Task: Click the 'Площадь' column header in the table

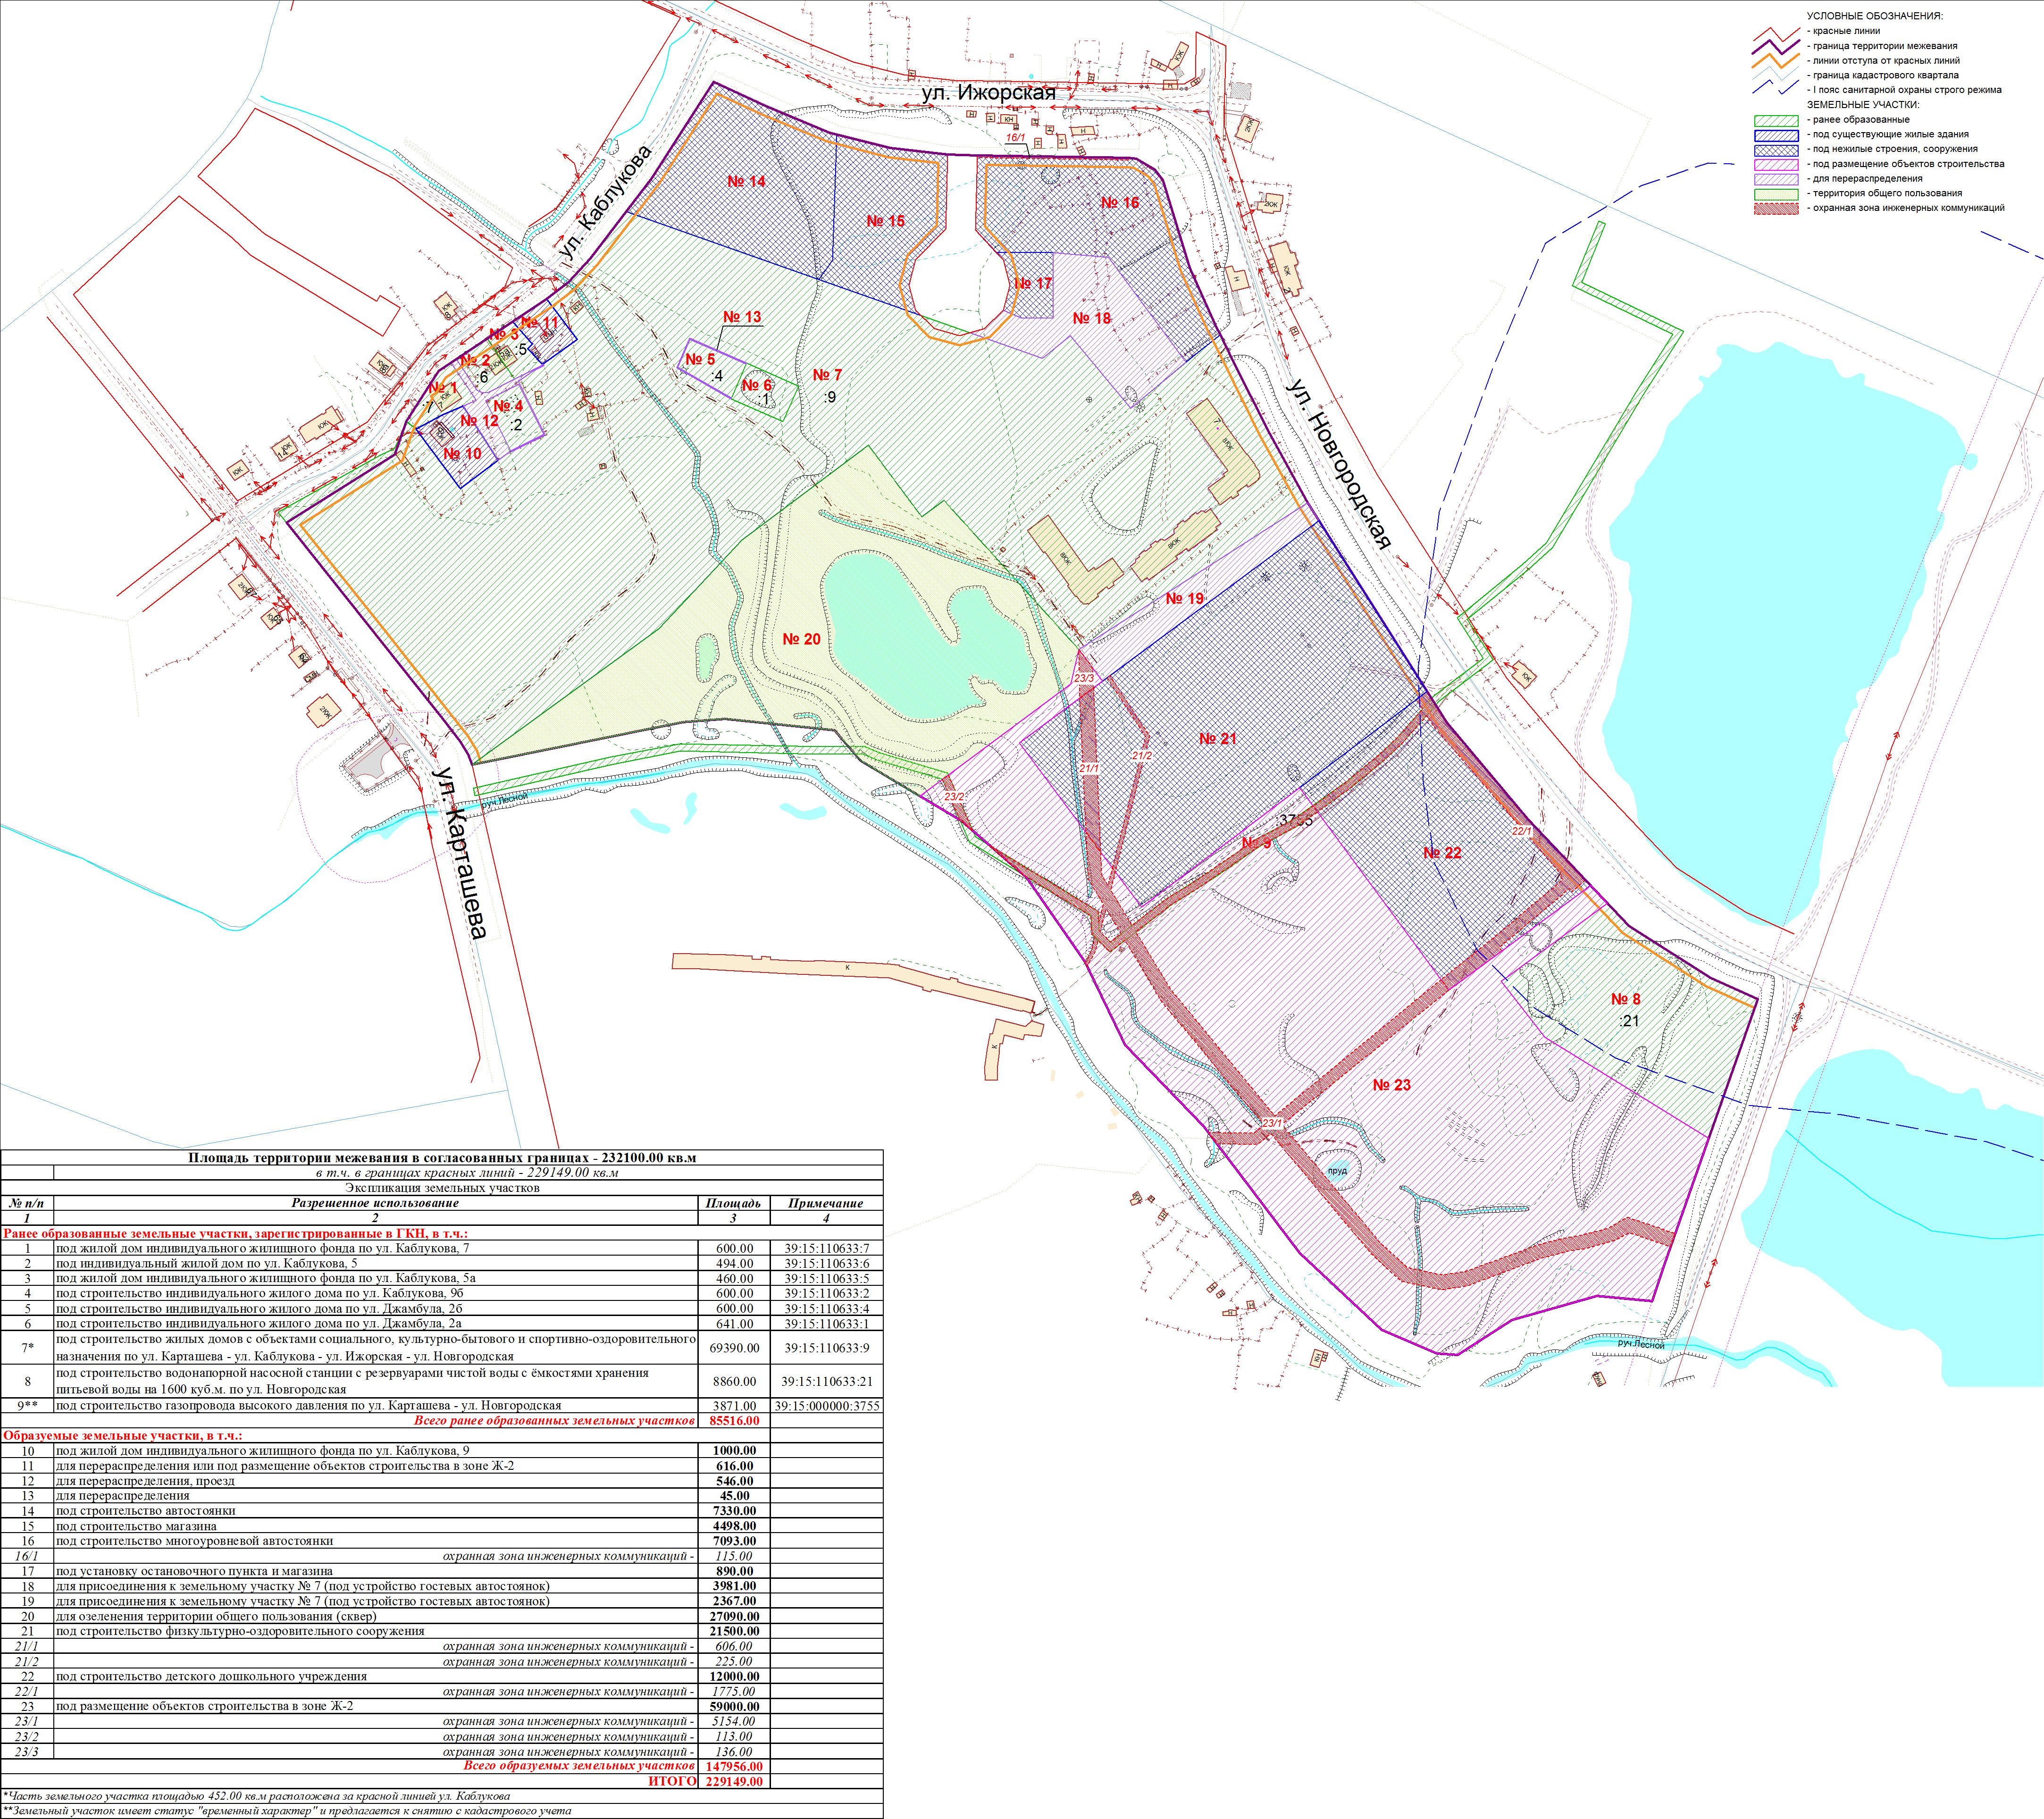Action: coord(733,1204)
